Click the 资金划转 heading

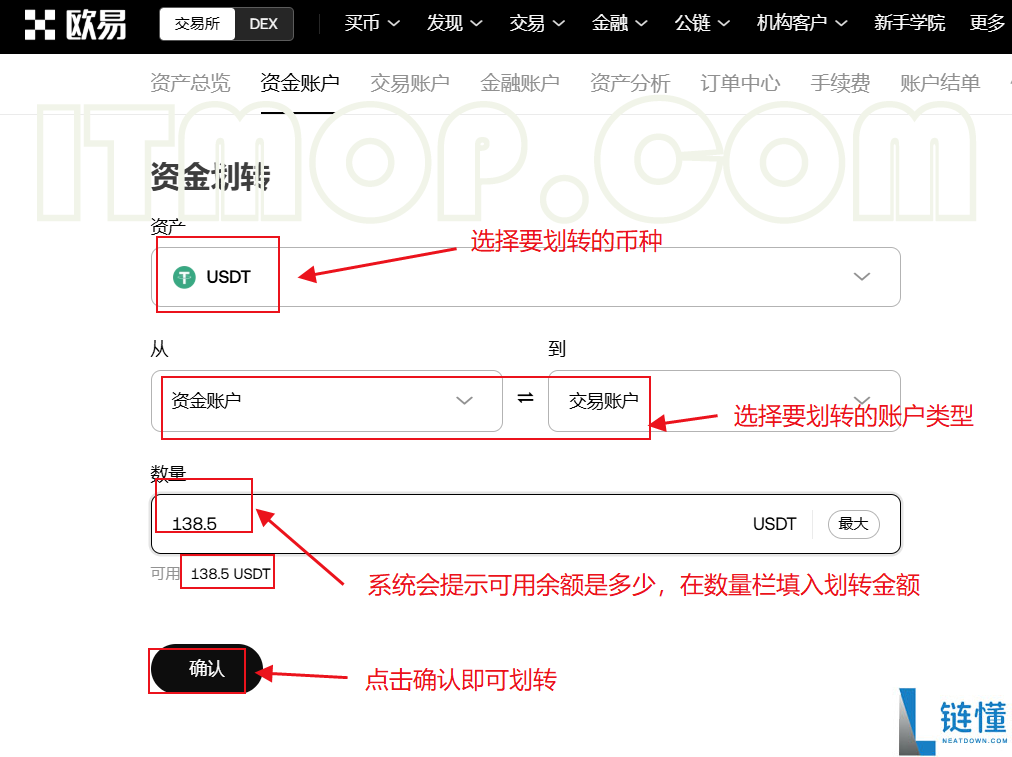pyautogui.click(x=210, y=176)
